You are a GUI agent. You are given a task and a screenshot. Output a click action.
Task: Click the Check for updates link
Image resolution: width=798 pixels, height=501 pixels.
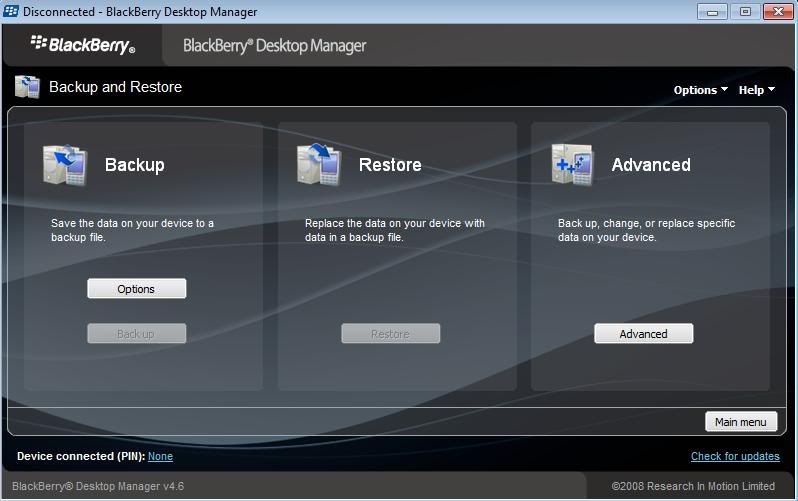pyautogui.click(x=735, y=456)
